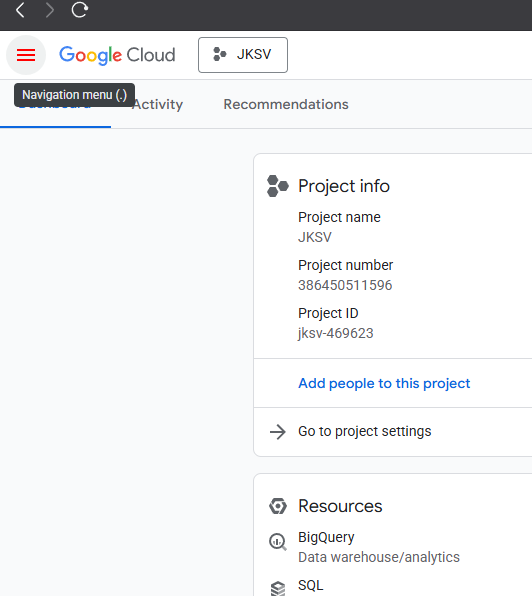Click the SQL stack icon

tap(278, 588)
